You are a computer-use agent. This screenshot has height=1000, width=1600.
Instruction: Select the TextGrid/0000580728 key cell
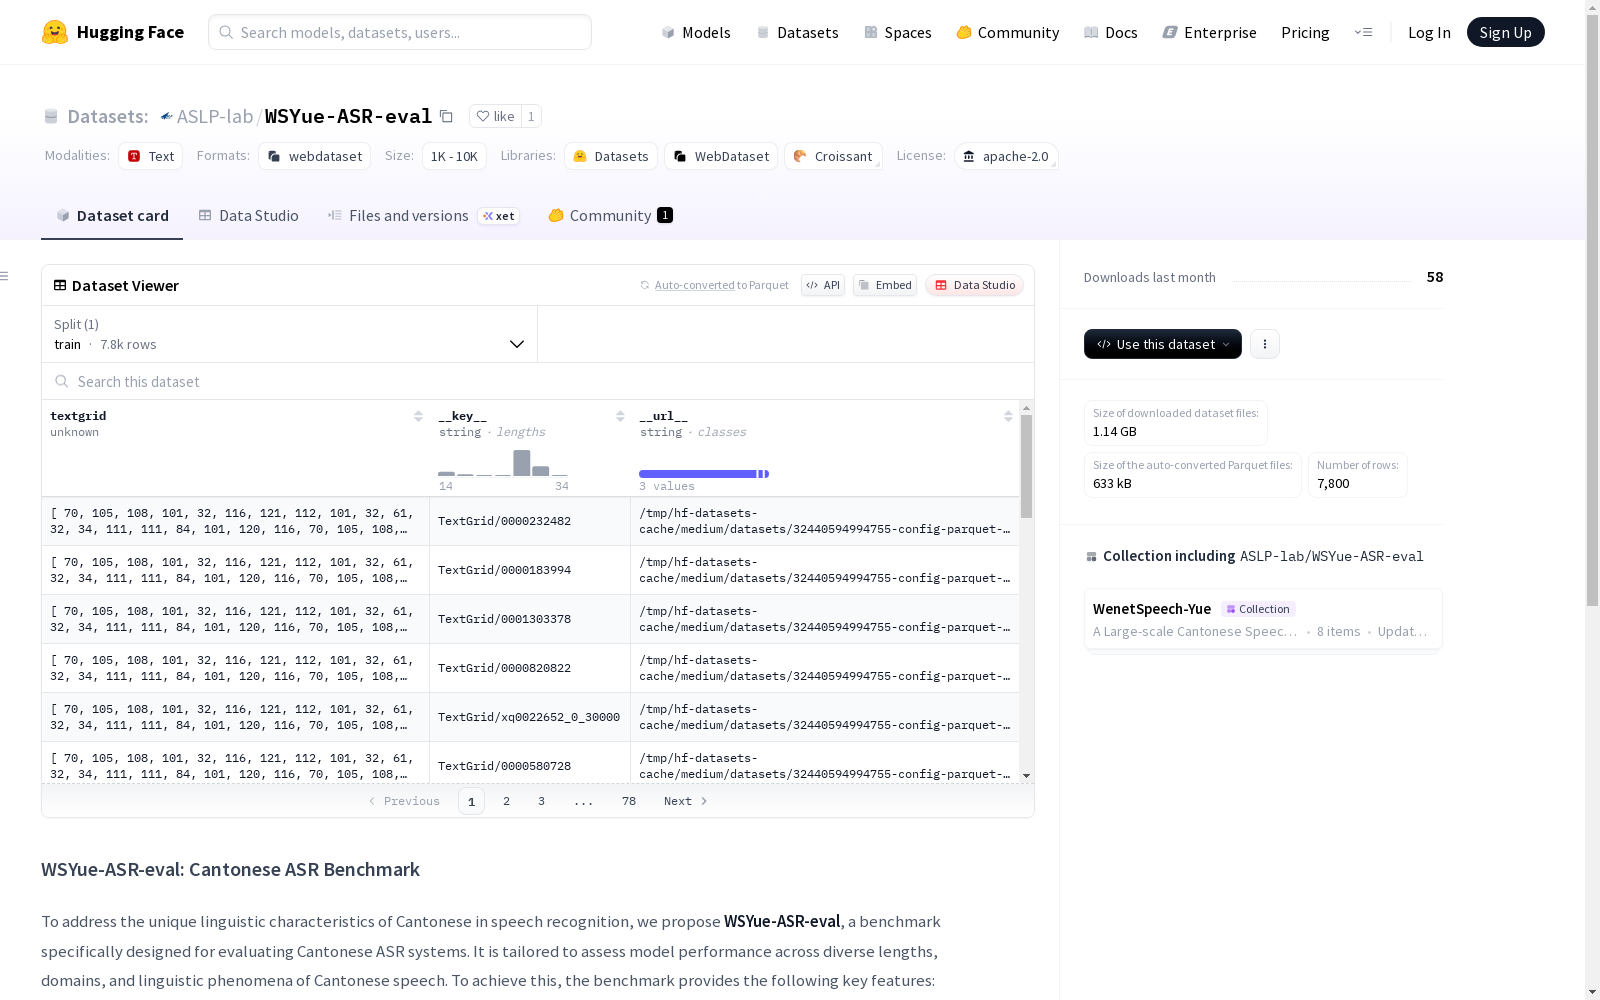[x=530, y=765]
